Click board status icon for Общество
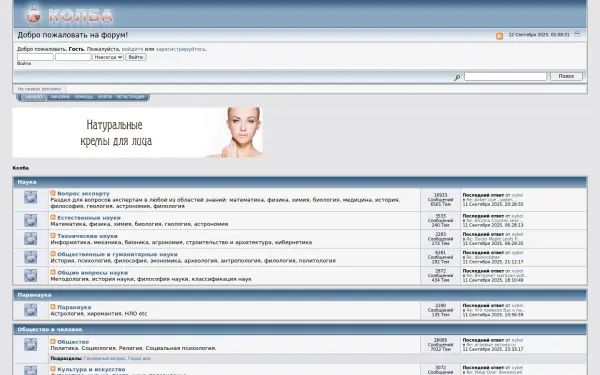The width and height of the screenshot is (600, 375). (31, 344)
